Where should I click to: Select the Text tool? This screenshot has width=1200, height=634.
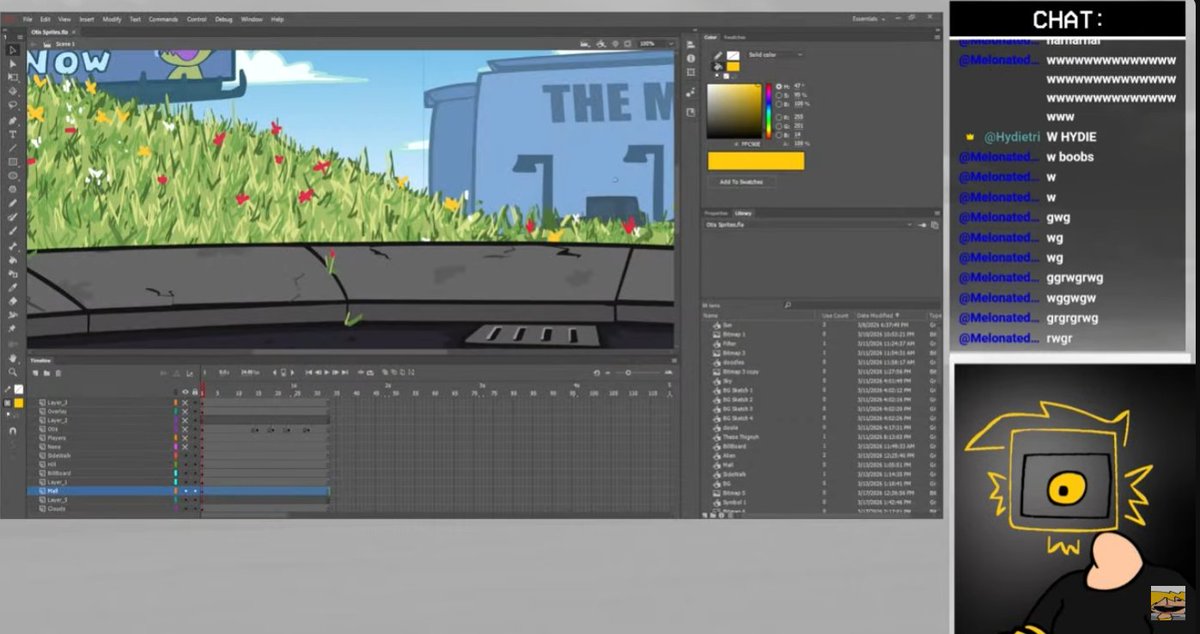(x=13, y=134)
